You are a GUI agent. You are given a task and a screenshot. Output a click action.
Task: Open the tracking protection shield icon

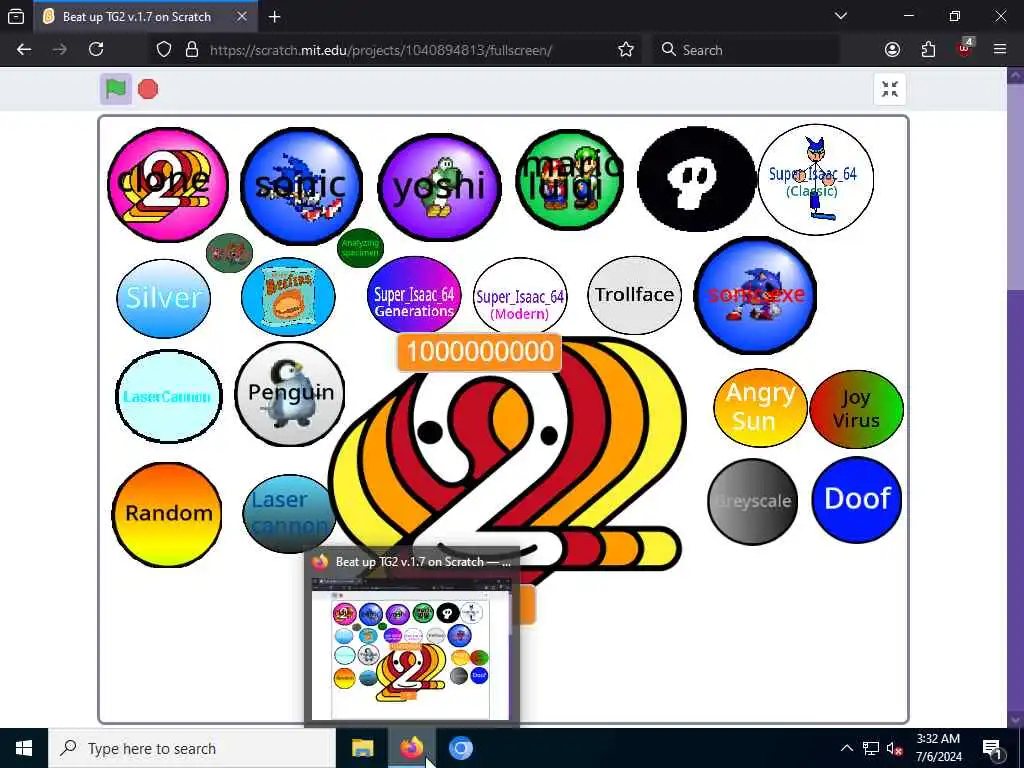(x=164, y=50)
